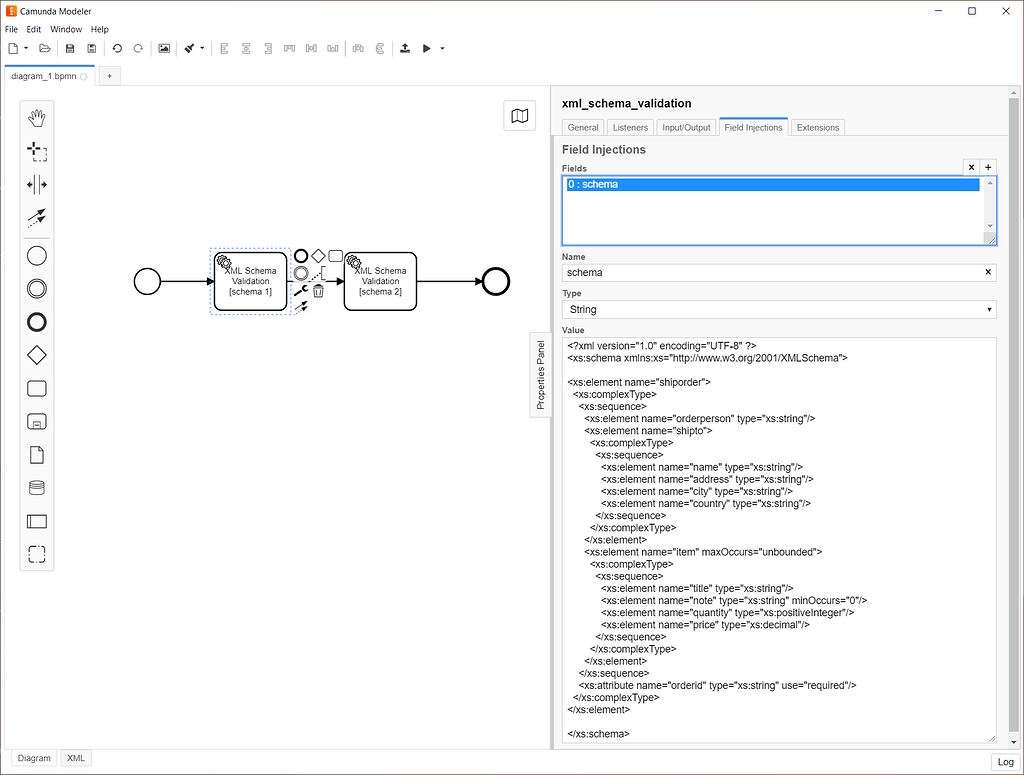Align selected elements to the bottom
The image size is (1024, 775).
333,48
